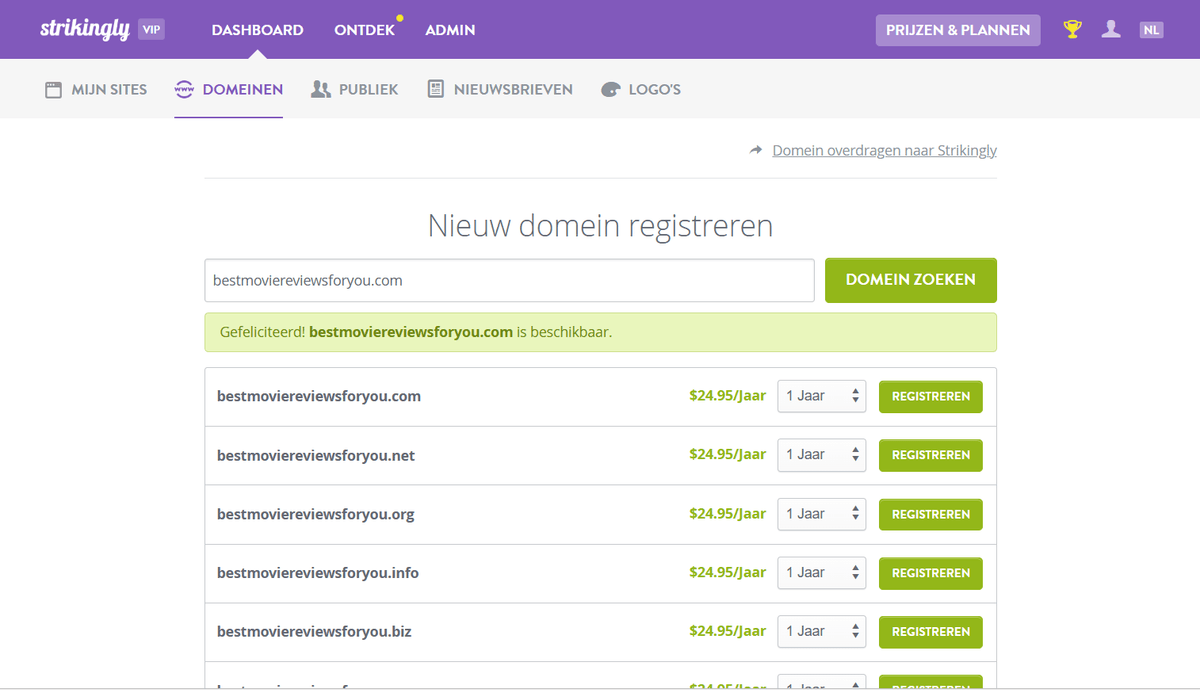
Task: Click the VIP badge next to the Strikingly logo
Action: pos(148,29)
